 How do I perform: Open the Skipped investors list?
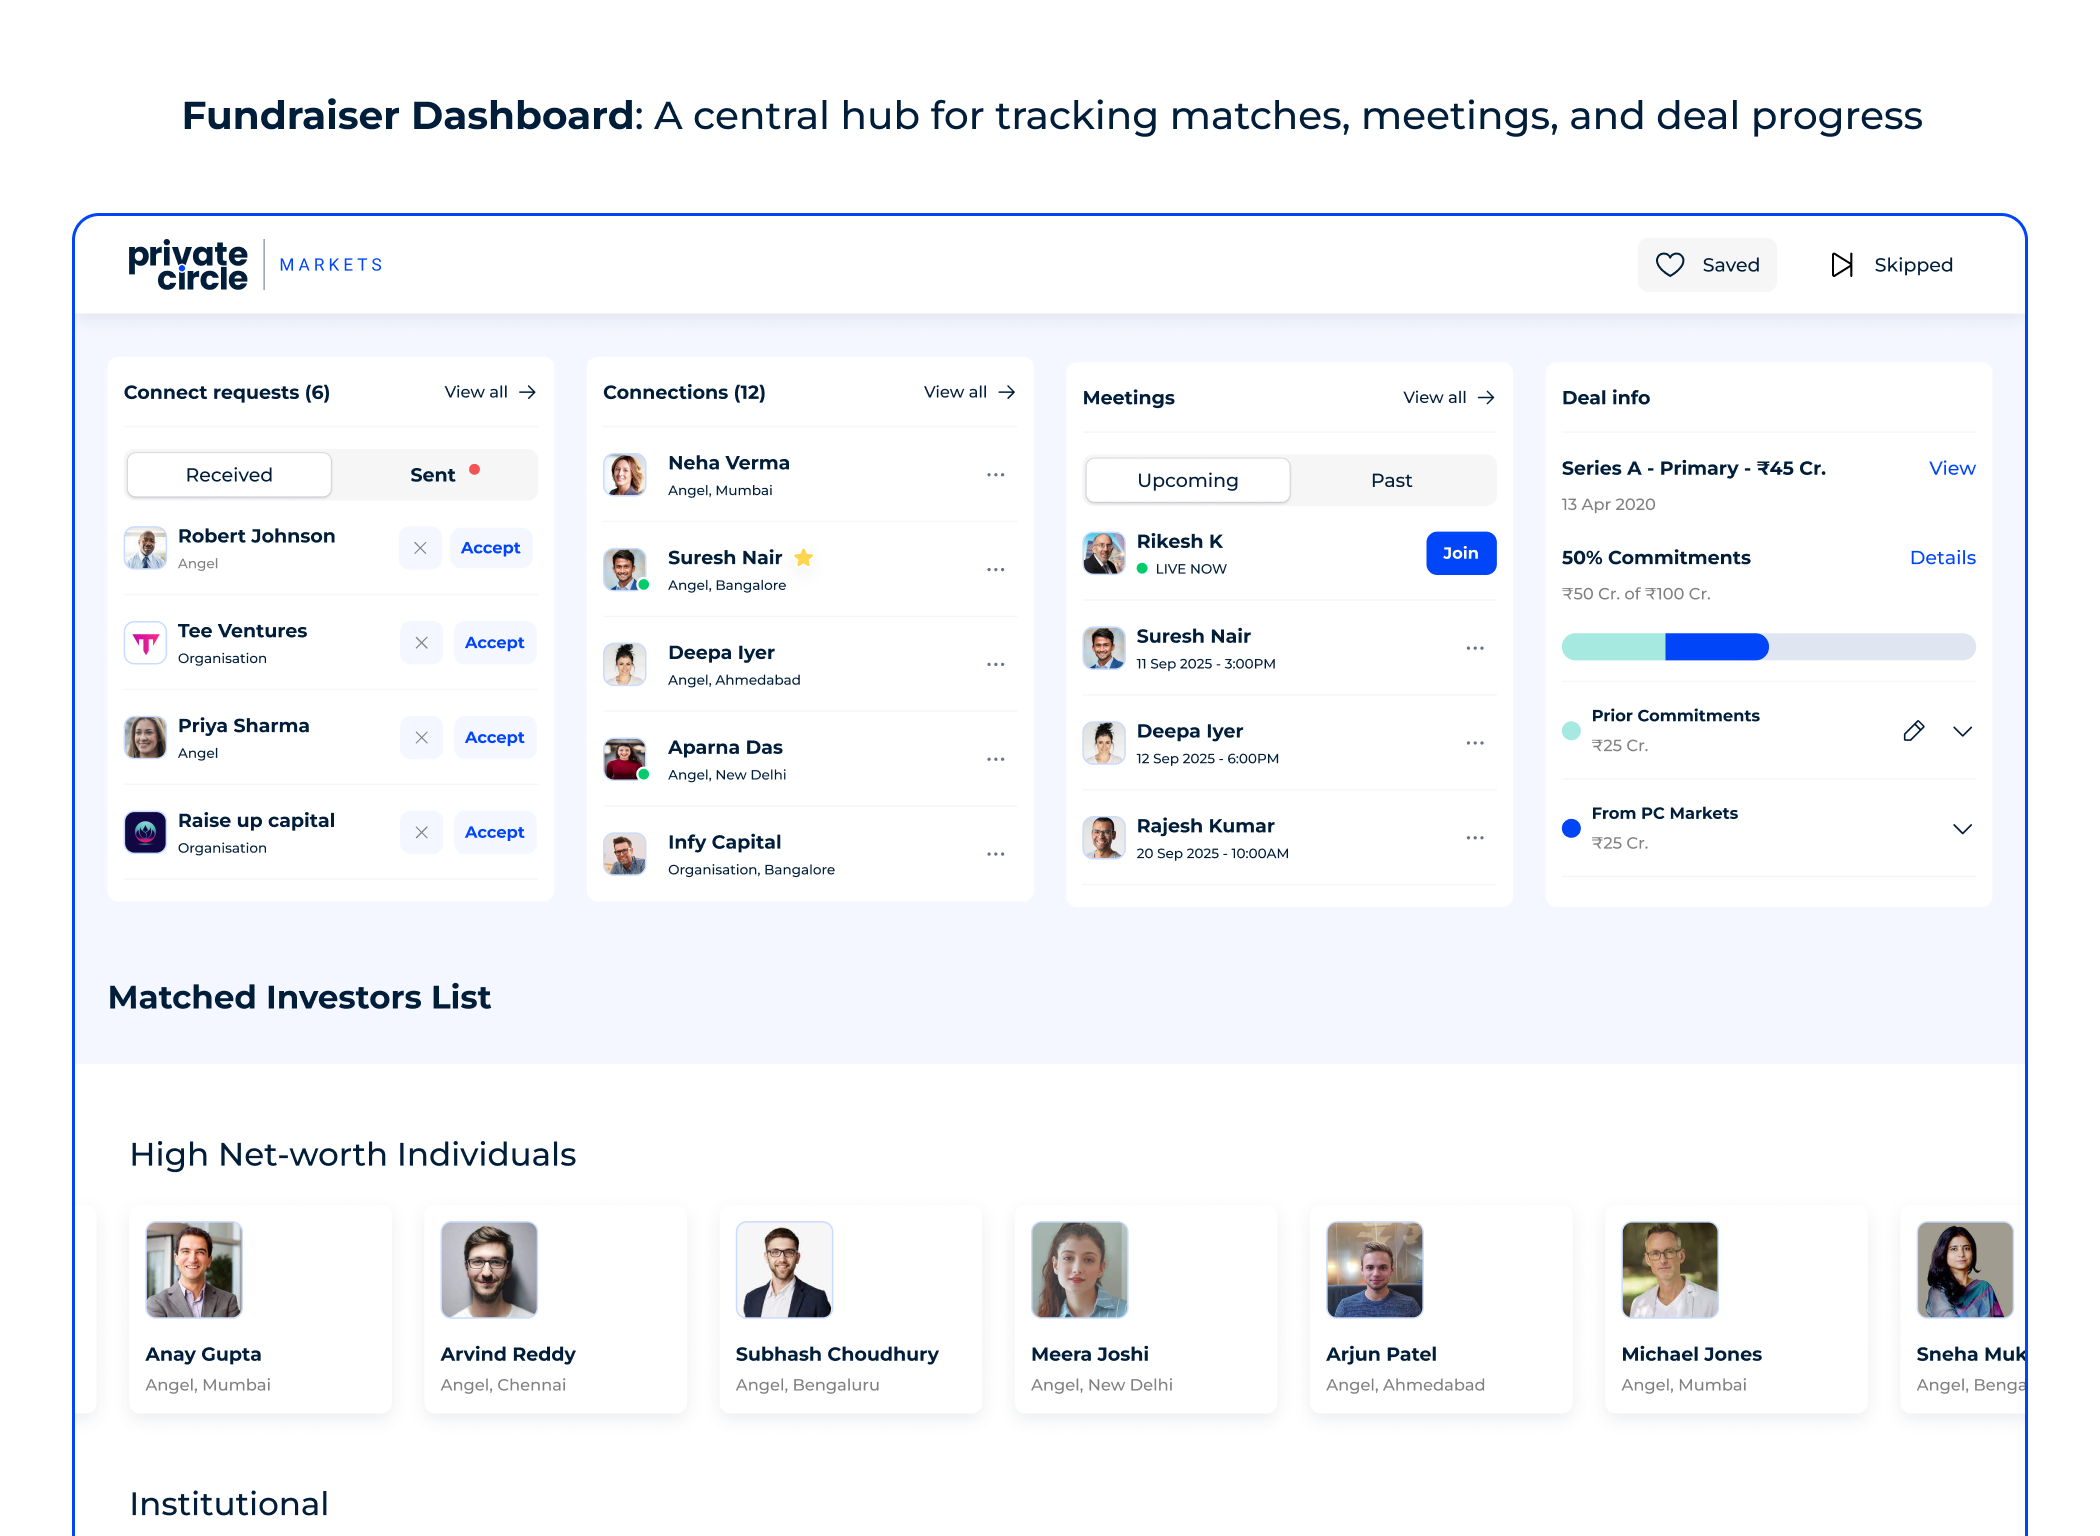(x=1891, y=265)
